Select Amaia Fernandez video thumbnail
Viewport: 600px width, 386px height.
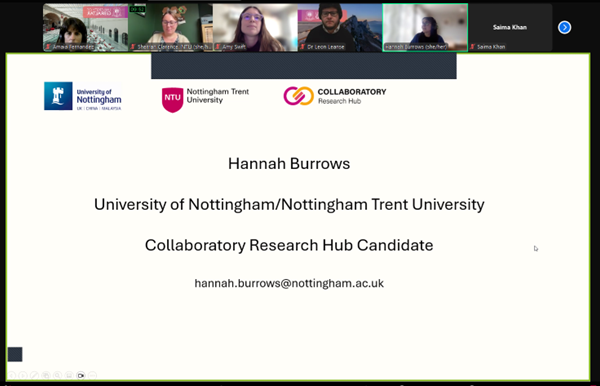(85, 28)
